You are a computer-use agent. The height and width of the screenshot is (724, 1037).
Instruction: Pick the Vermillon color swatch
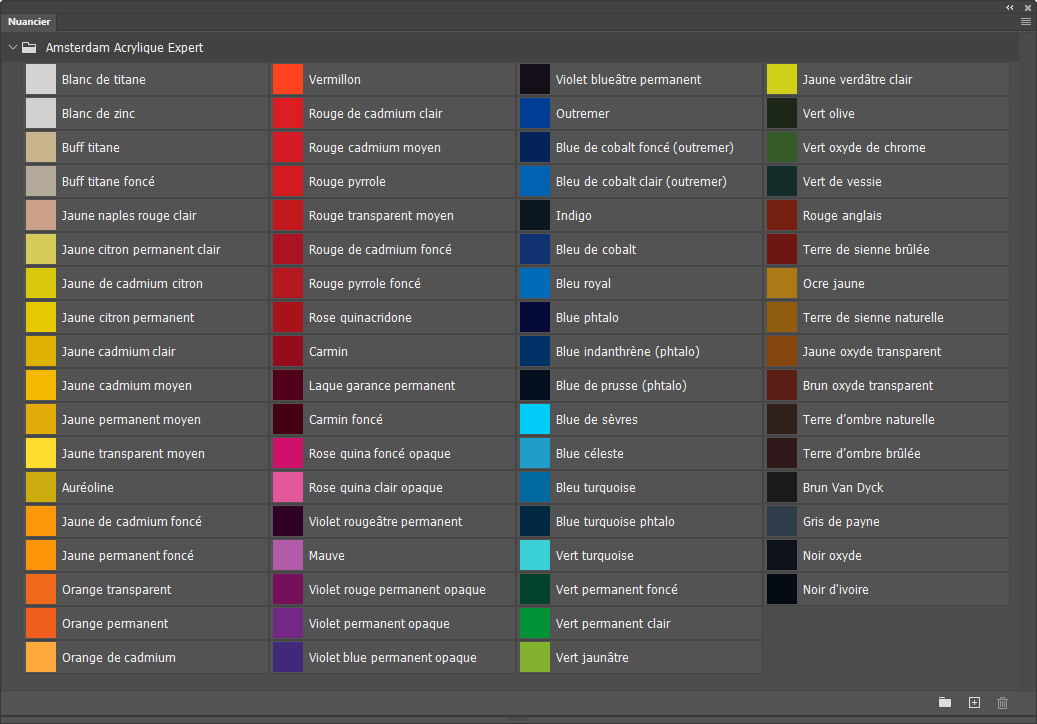pyautogui.click(x=288, y=79)
